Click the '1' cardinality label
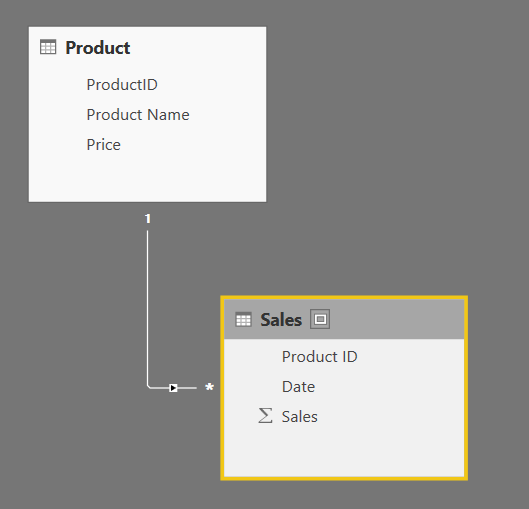529x509 pixels. point(147,219)
